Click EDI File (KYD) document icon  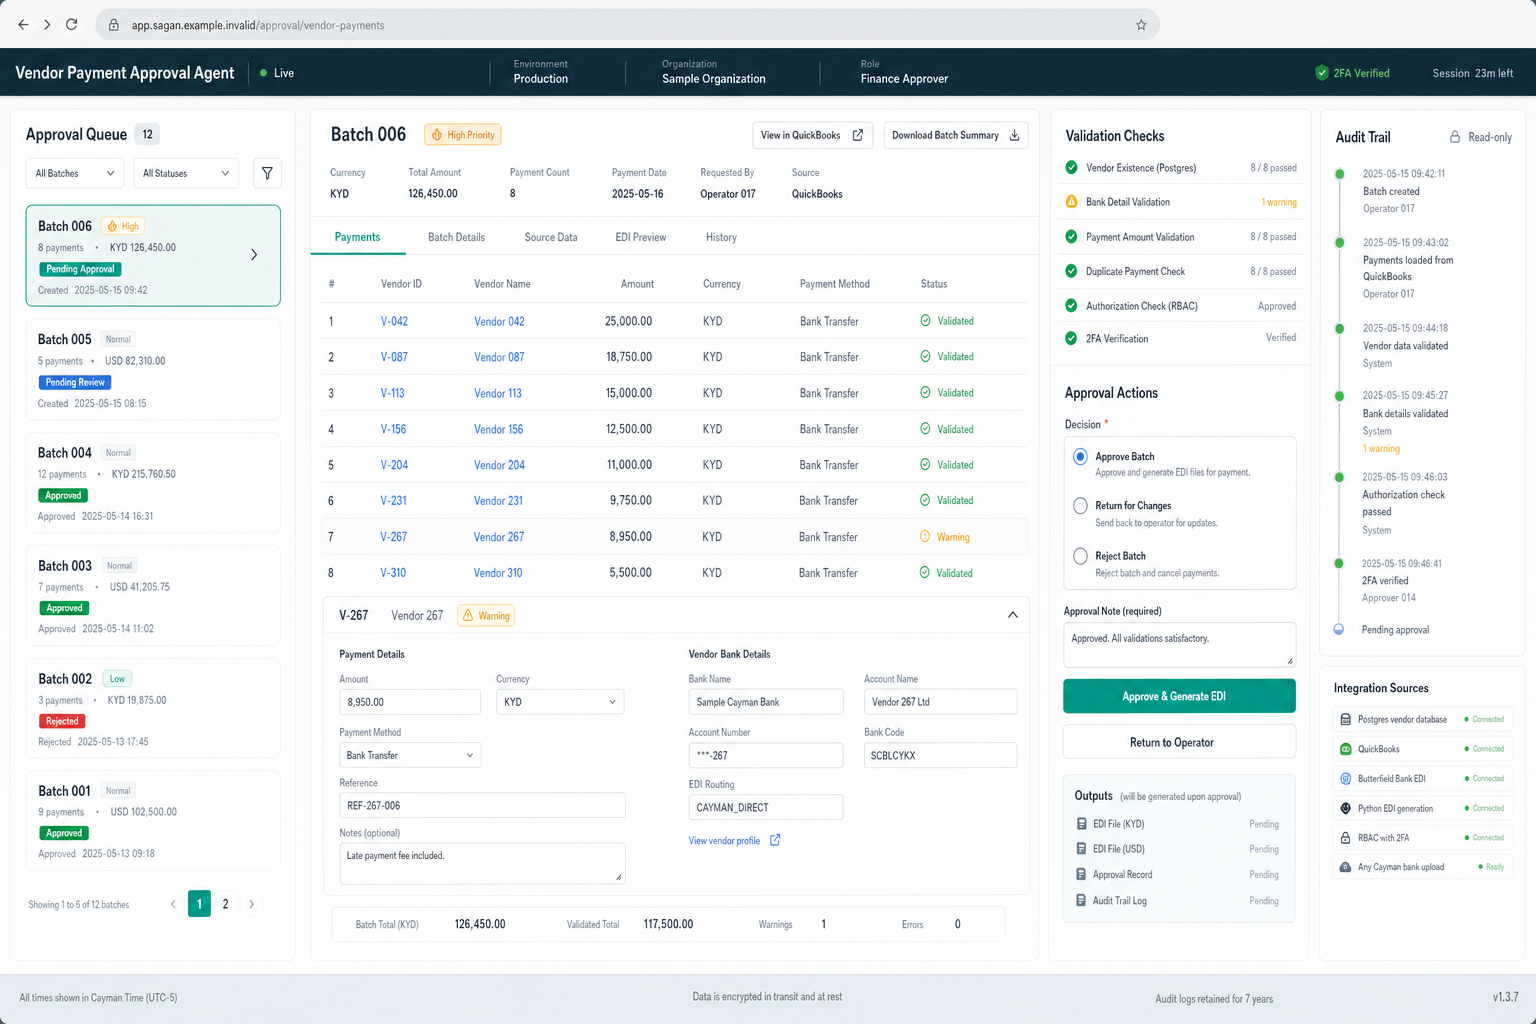click(1081, 824)
